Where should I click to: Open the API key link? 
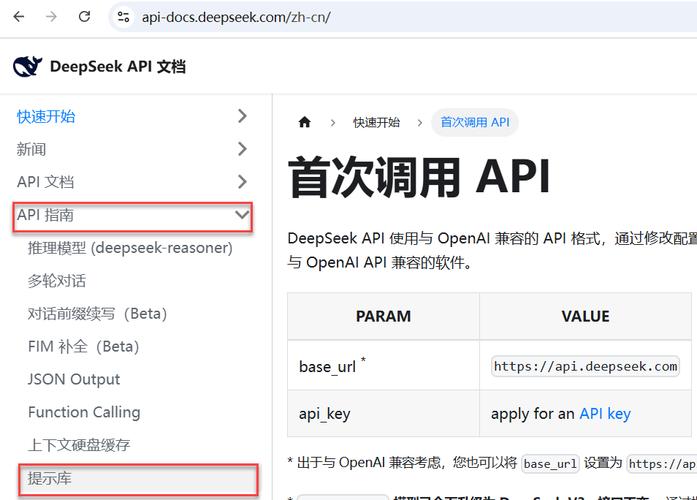[605, 414]
